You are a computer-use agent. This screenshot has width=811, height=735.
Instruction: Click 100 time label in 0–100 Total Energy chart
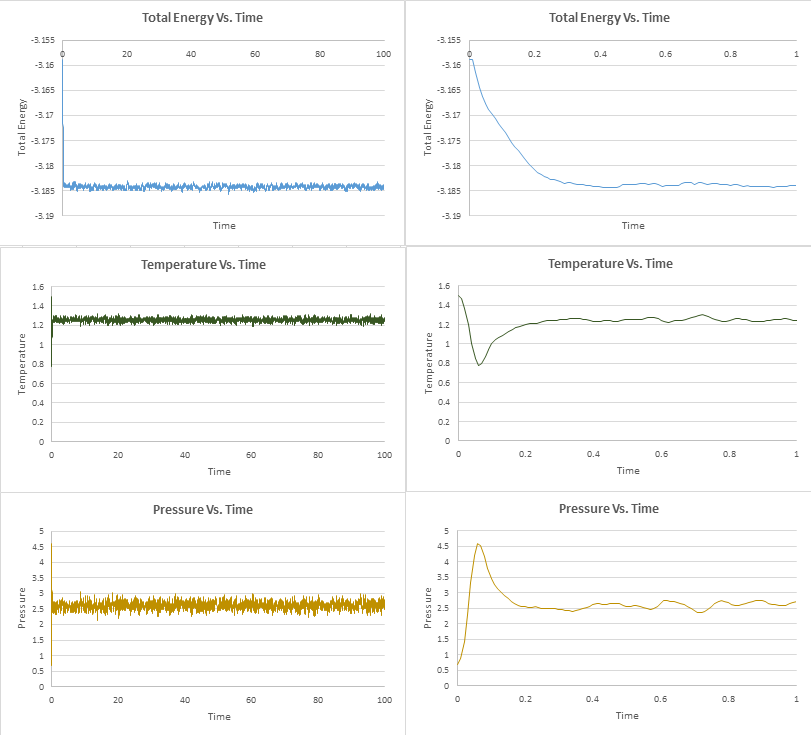[383, 54]
